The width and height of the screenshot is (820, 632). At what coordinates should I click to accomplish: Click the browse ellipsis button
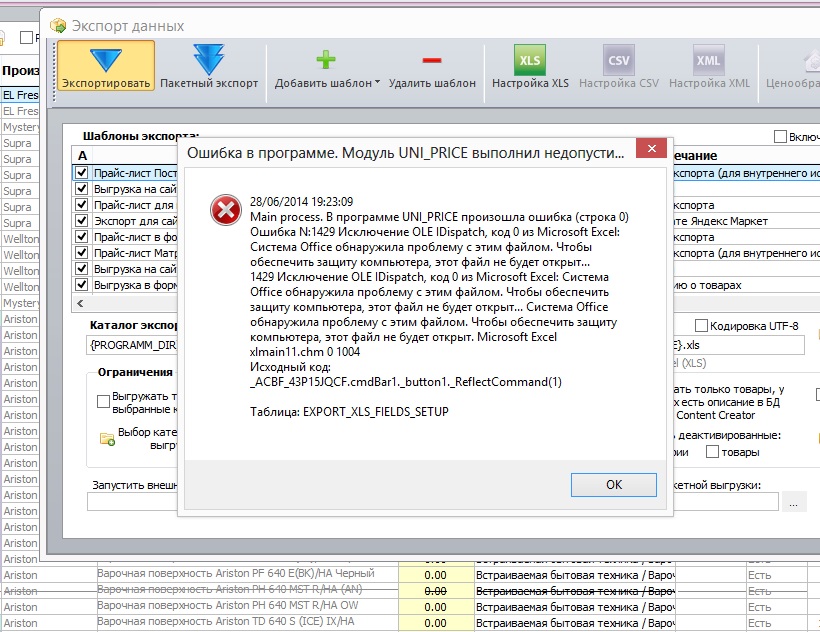point(793,502)
